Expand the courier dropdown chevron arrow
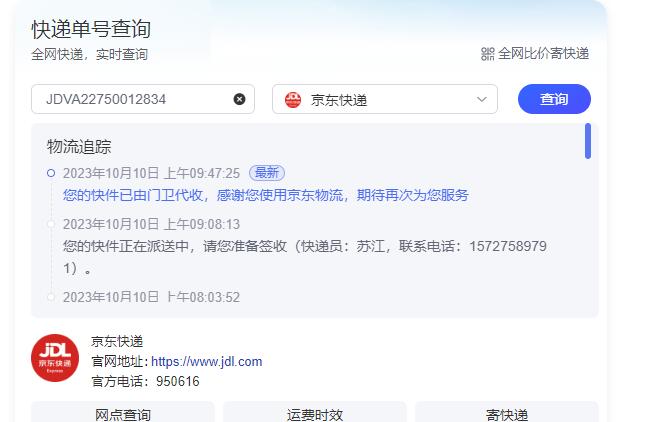This screenshot has width=645, height=422. point(482,99)
